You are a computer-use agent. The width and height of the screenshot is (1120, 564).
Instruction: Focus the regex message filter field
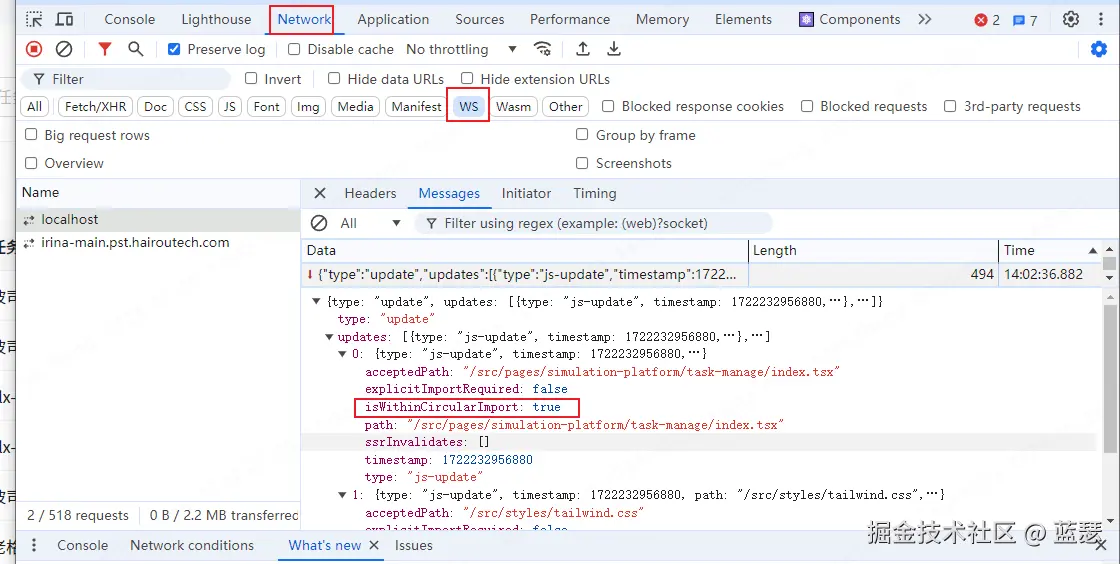pyautogui.click(x=593, y=223)
